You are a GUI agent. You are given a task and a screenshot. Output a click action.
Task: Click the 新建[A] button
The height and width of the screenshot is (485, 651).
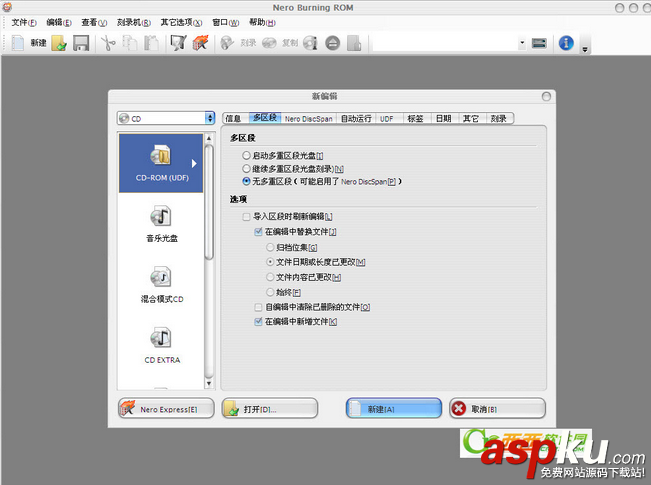pos(394,409)
